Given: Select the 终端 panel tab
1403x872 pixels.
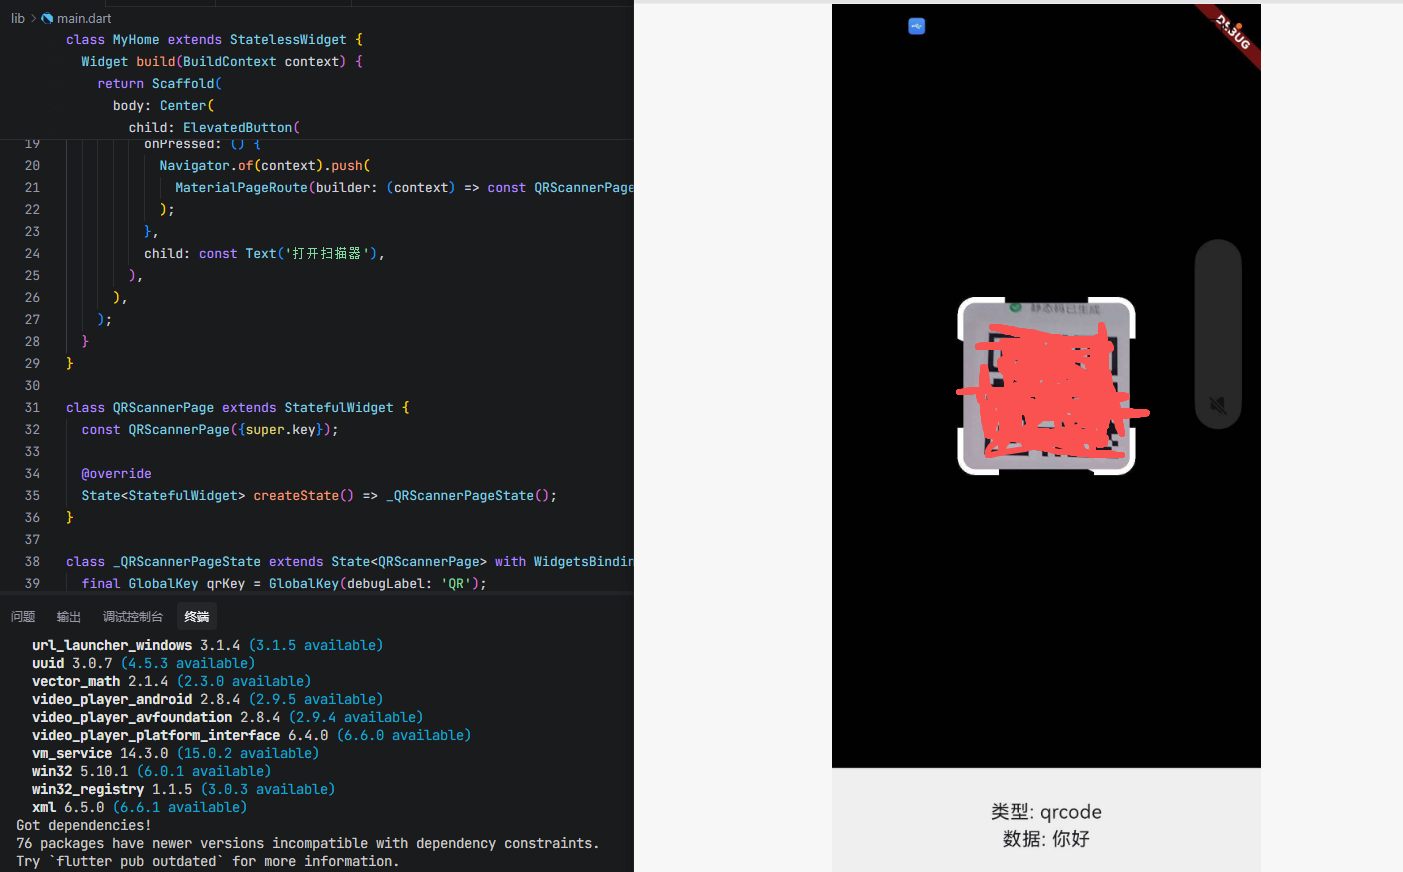Looking at the screenshot, I should [x=197, y=617].
